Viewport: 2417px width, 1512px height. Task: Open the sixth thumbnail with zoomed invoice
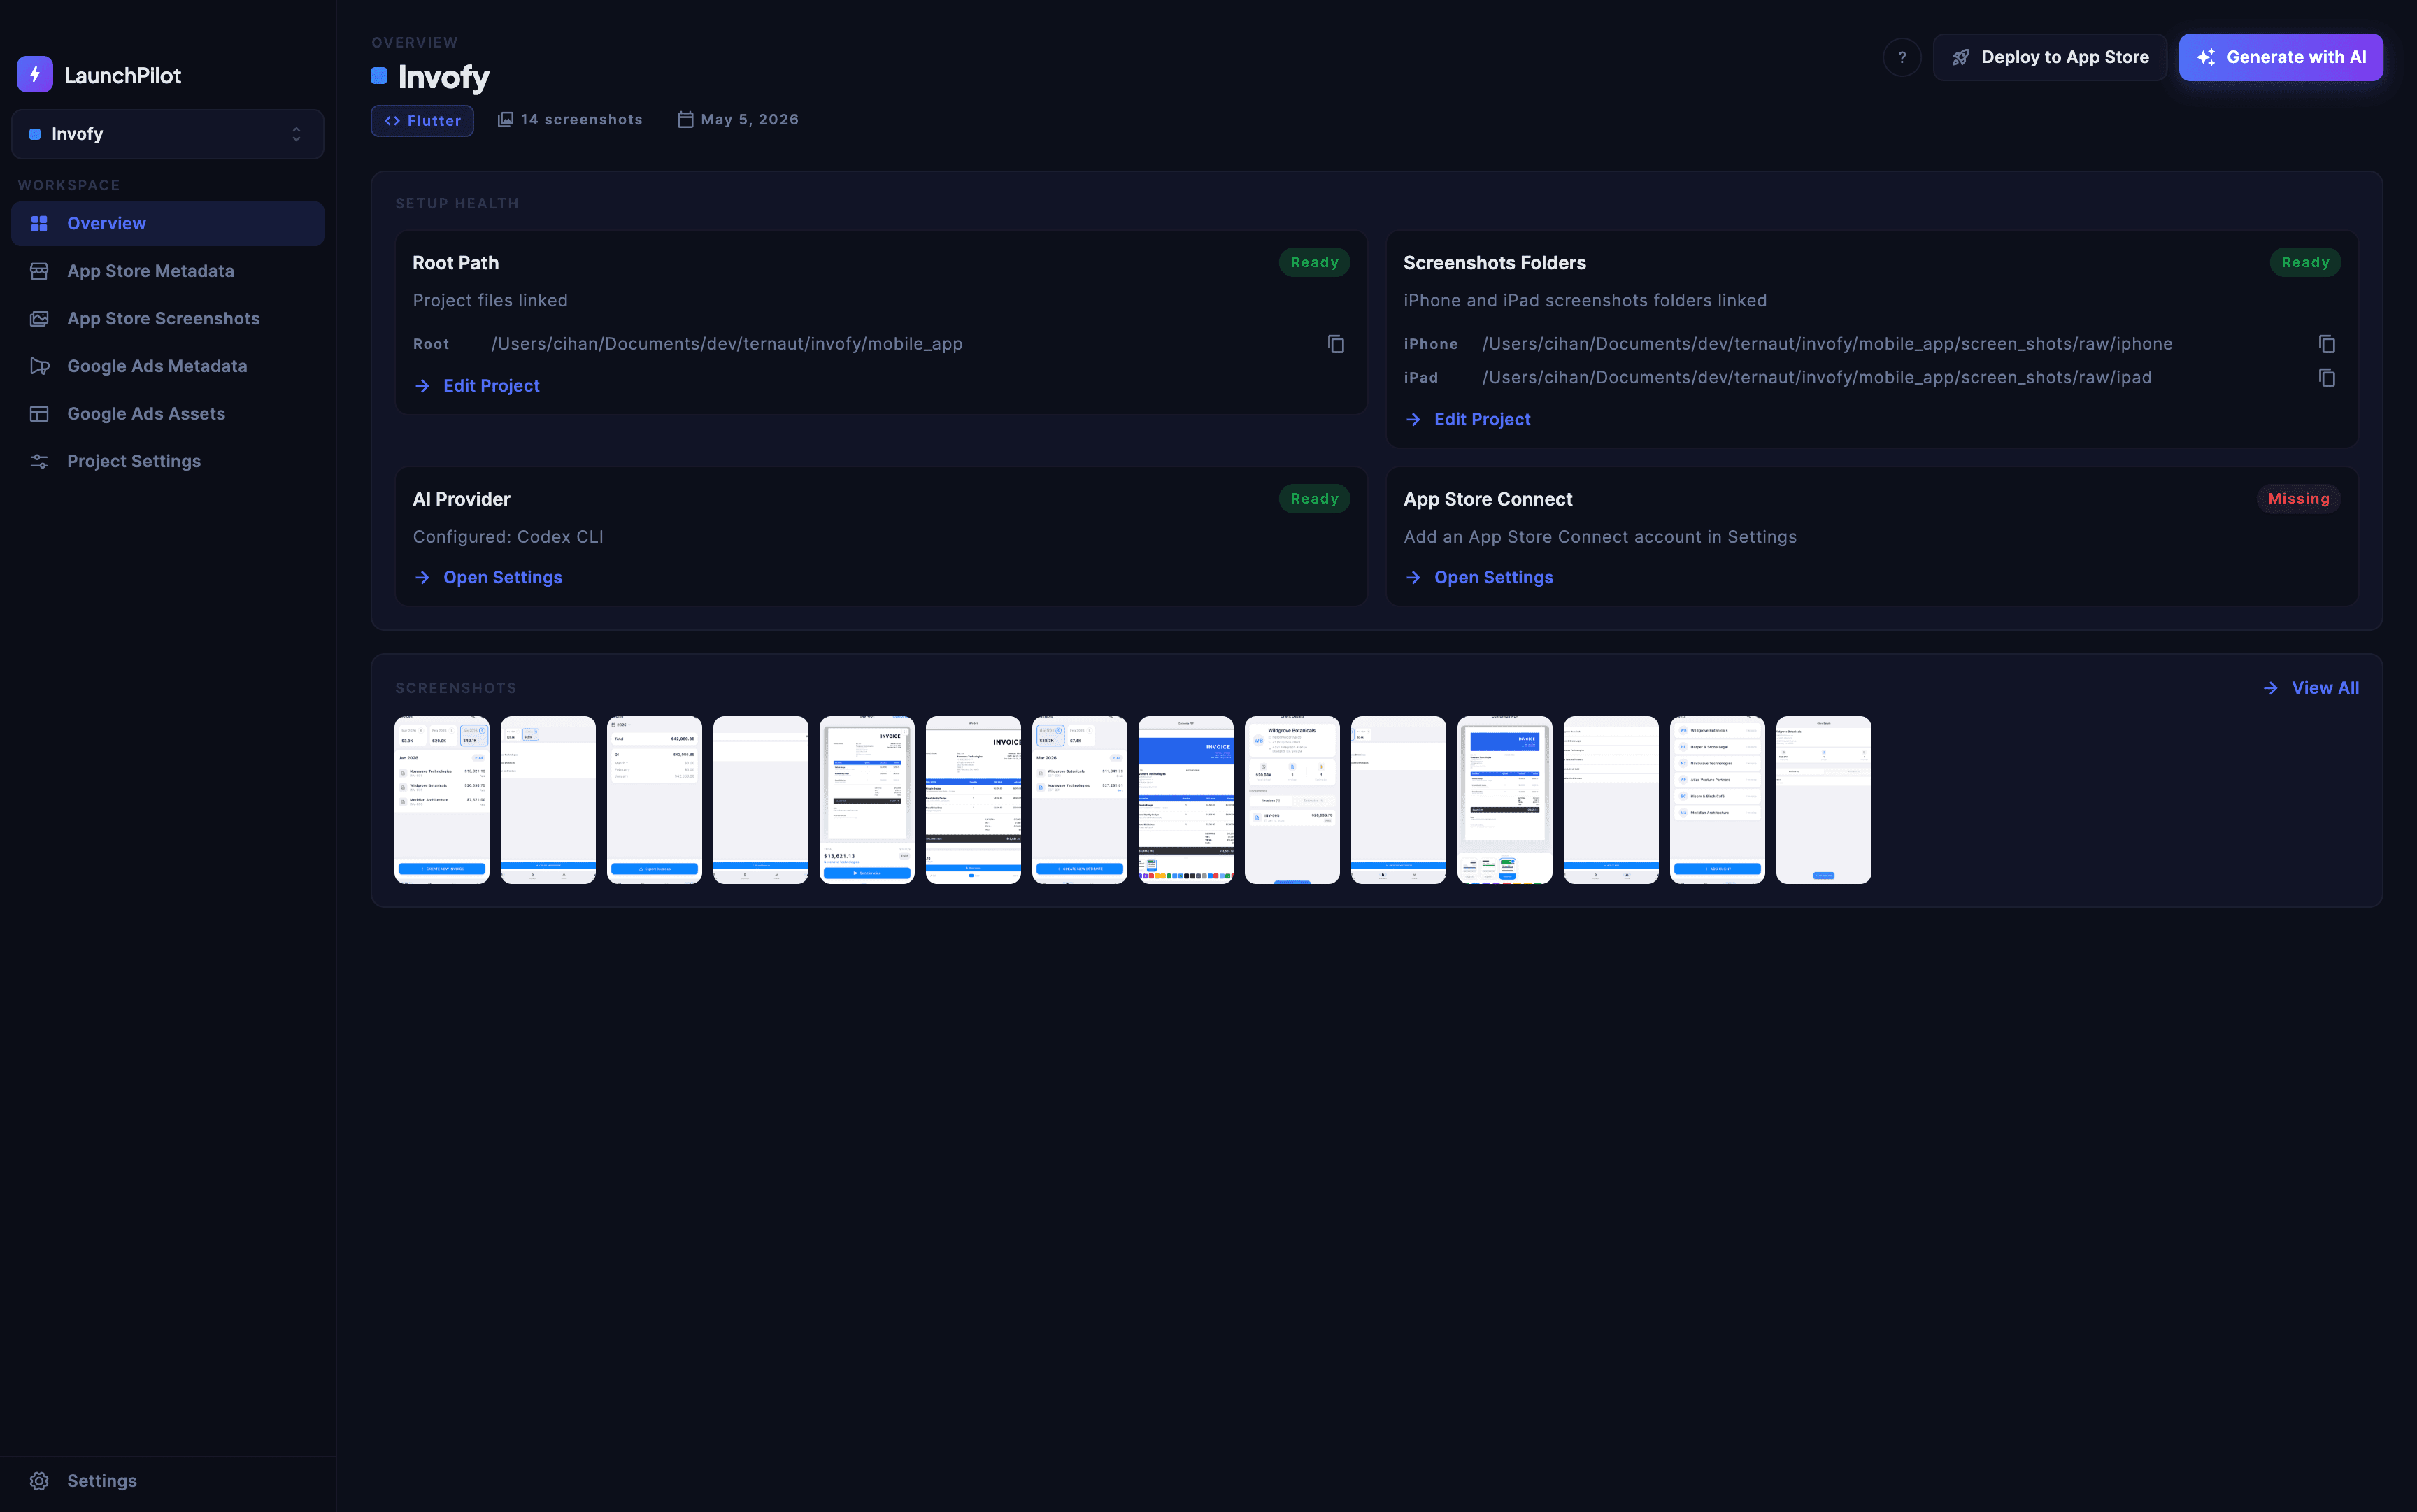(973, 800)
